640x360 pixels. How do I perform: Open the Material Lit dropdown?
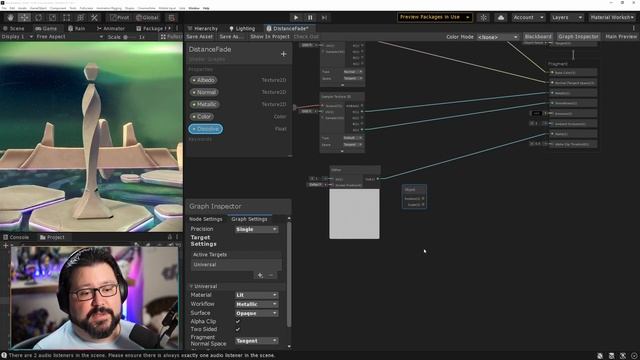coord(256,295)
